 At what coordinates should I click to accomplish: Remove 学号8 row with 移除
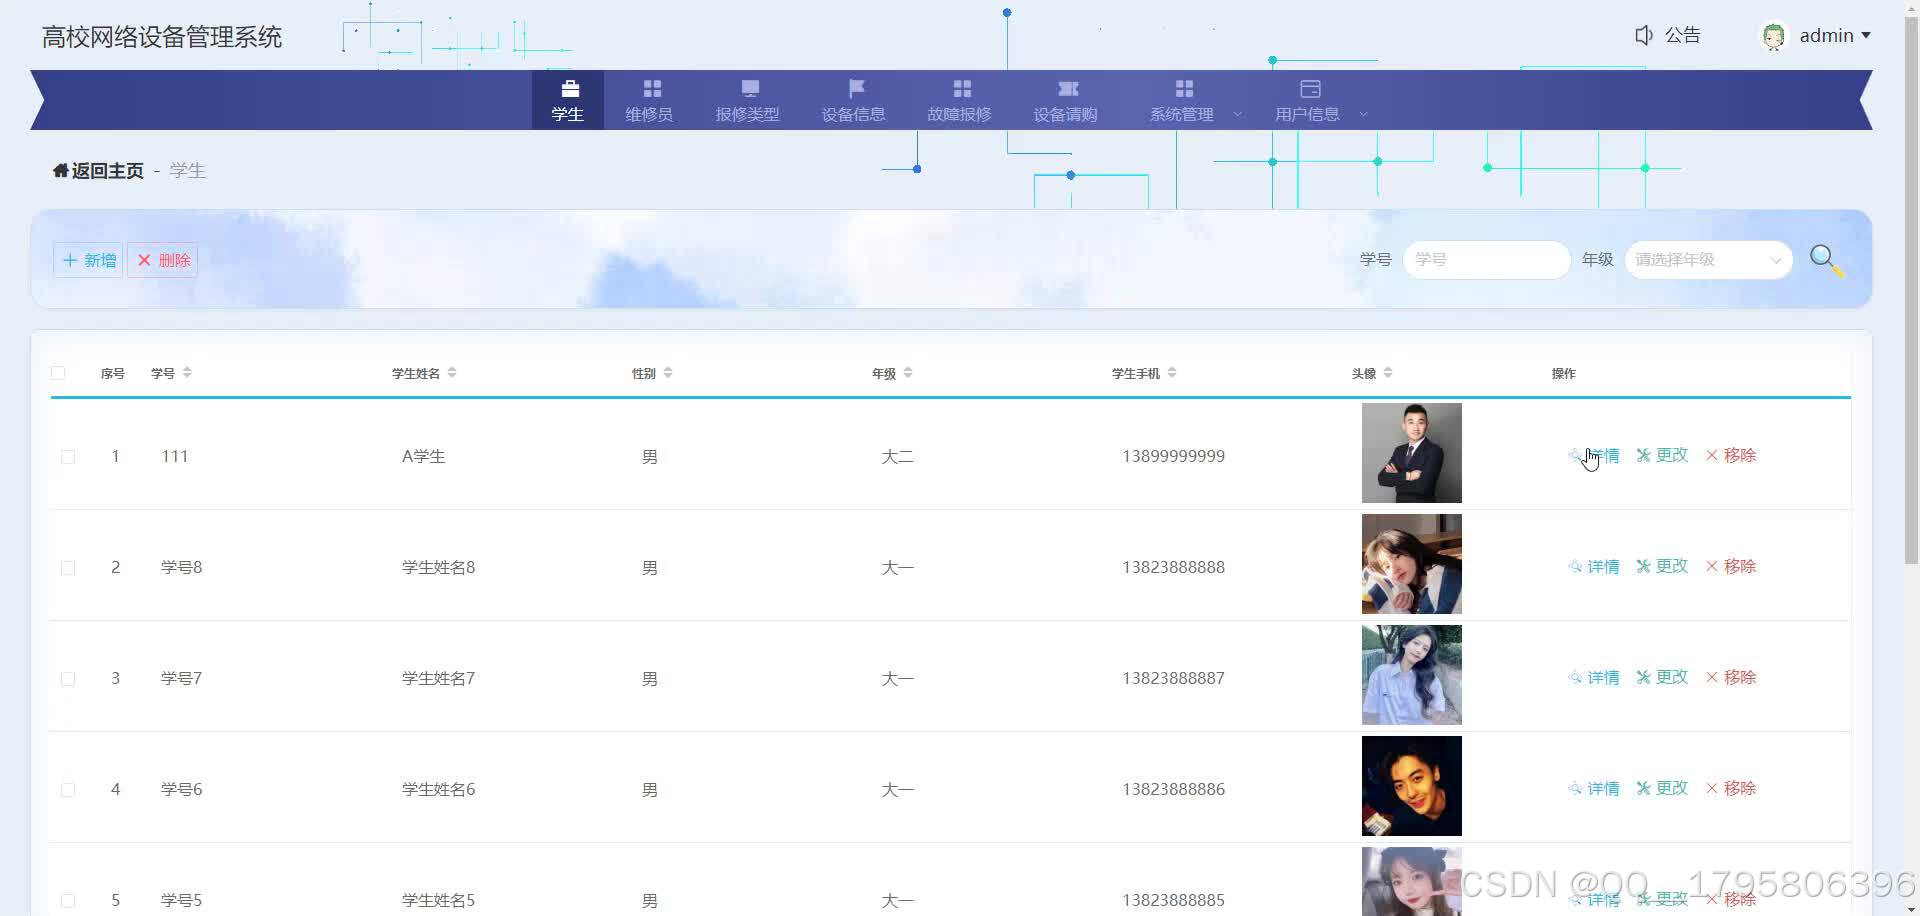tap(1731, 566)
